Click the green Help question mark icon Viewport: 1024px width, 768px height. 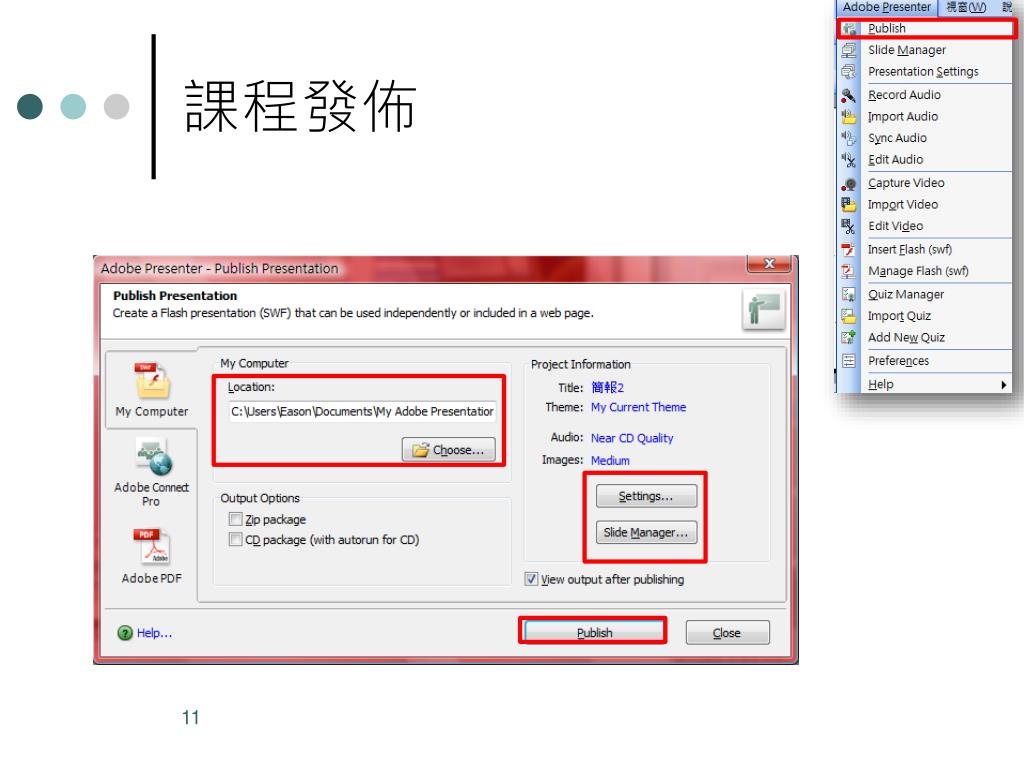[125, 633]
